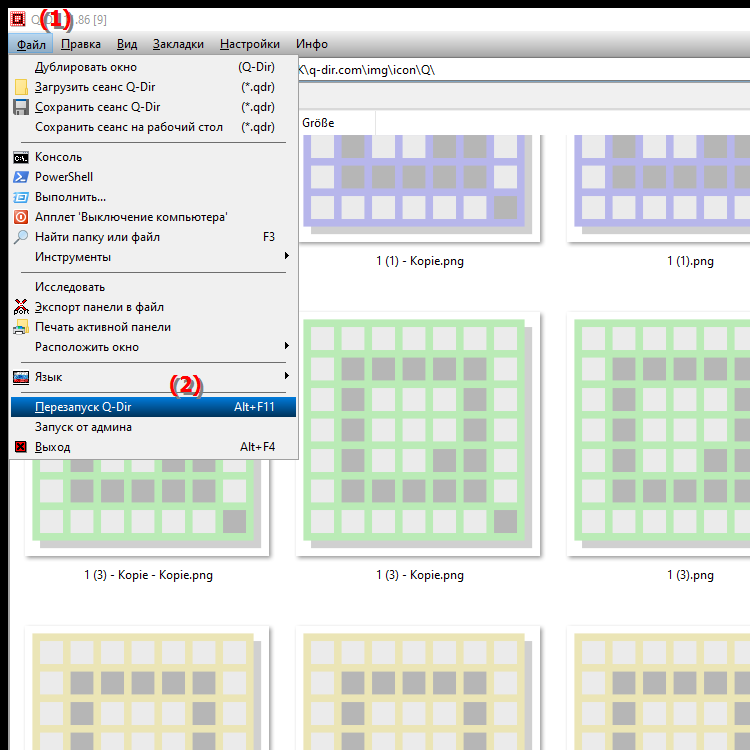Open the Настройки menu
The image size is (750, 750).
250,44
